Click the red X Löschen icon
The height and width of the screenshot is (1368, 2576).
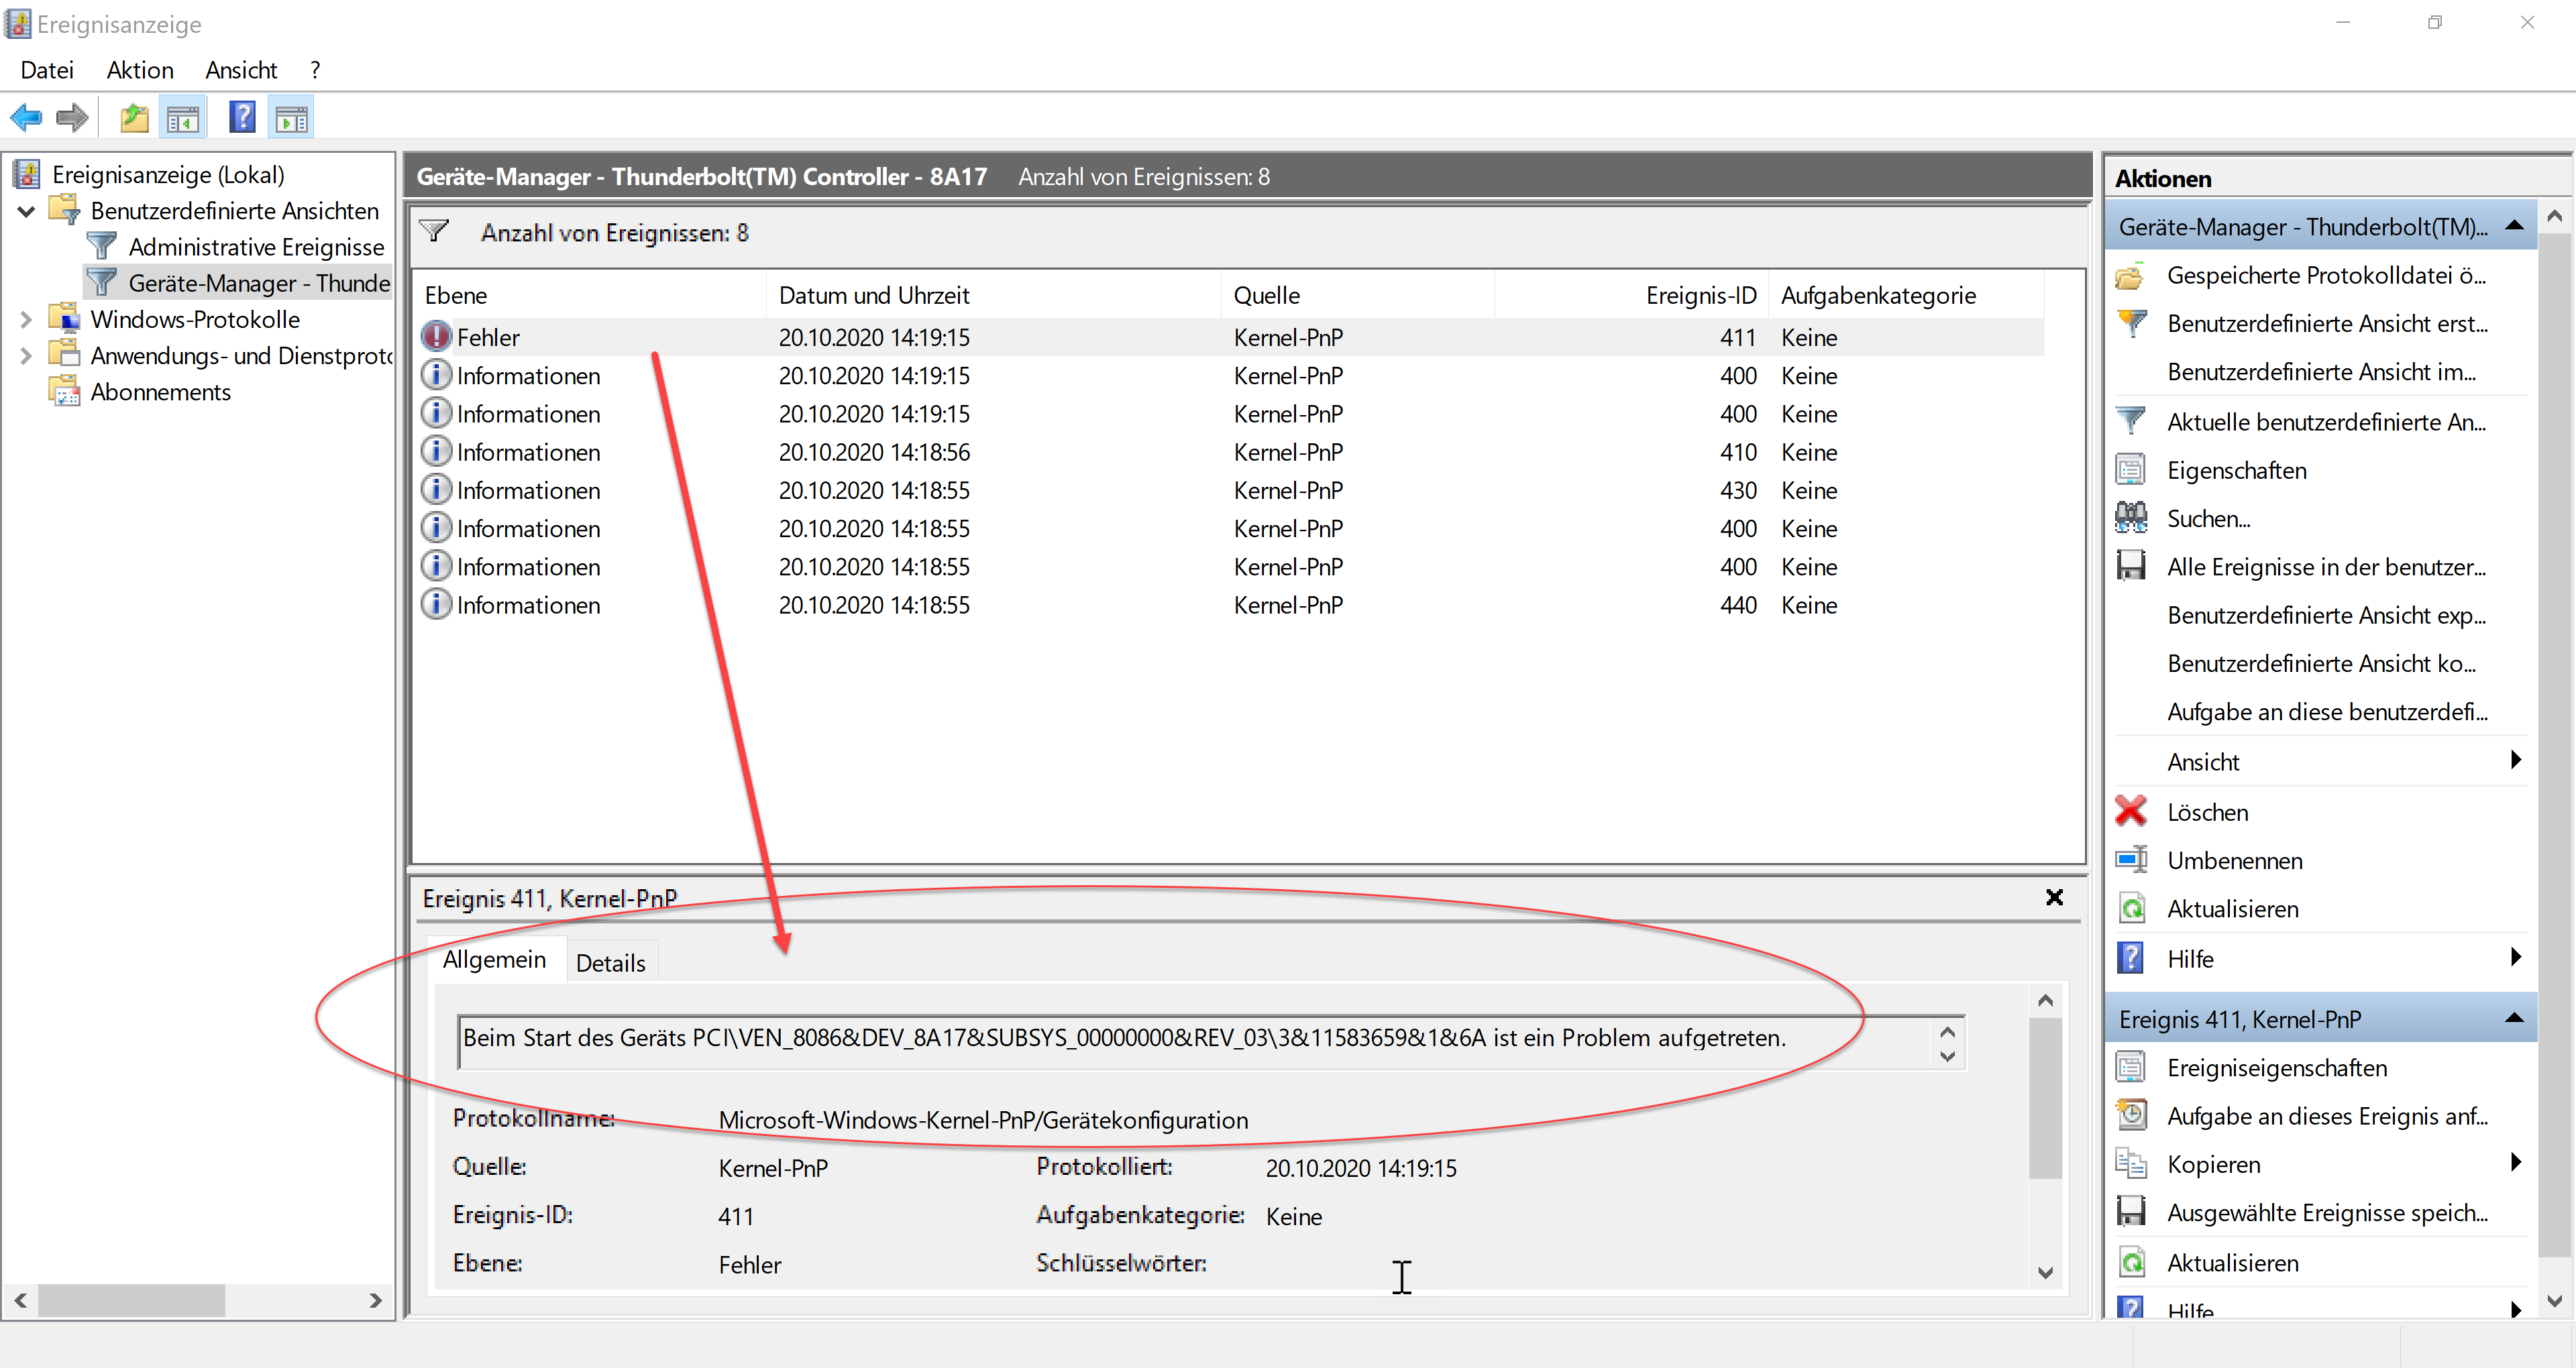(2131, 811)
